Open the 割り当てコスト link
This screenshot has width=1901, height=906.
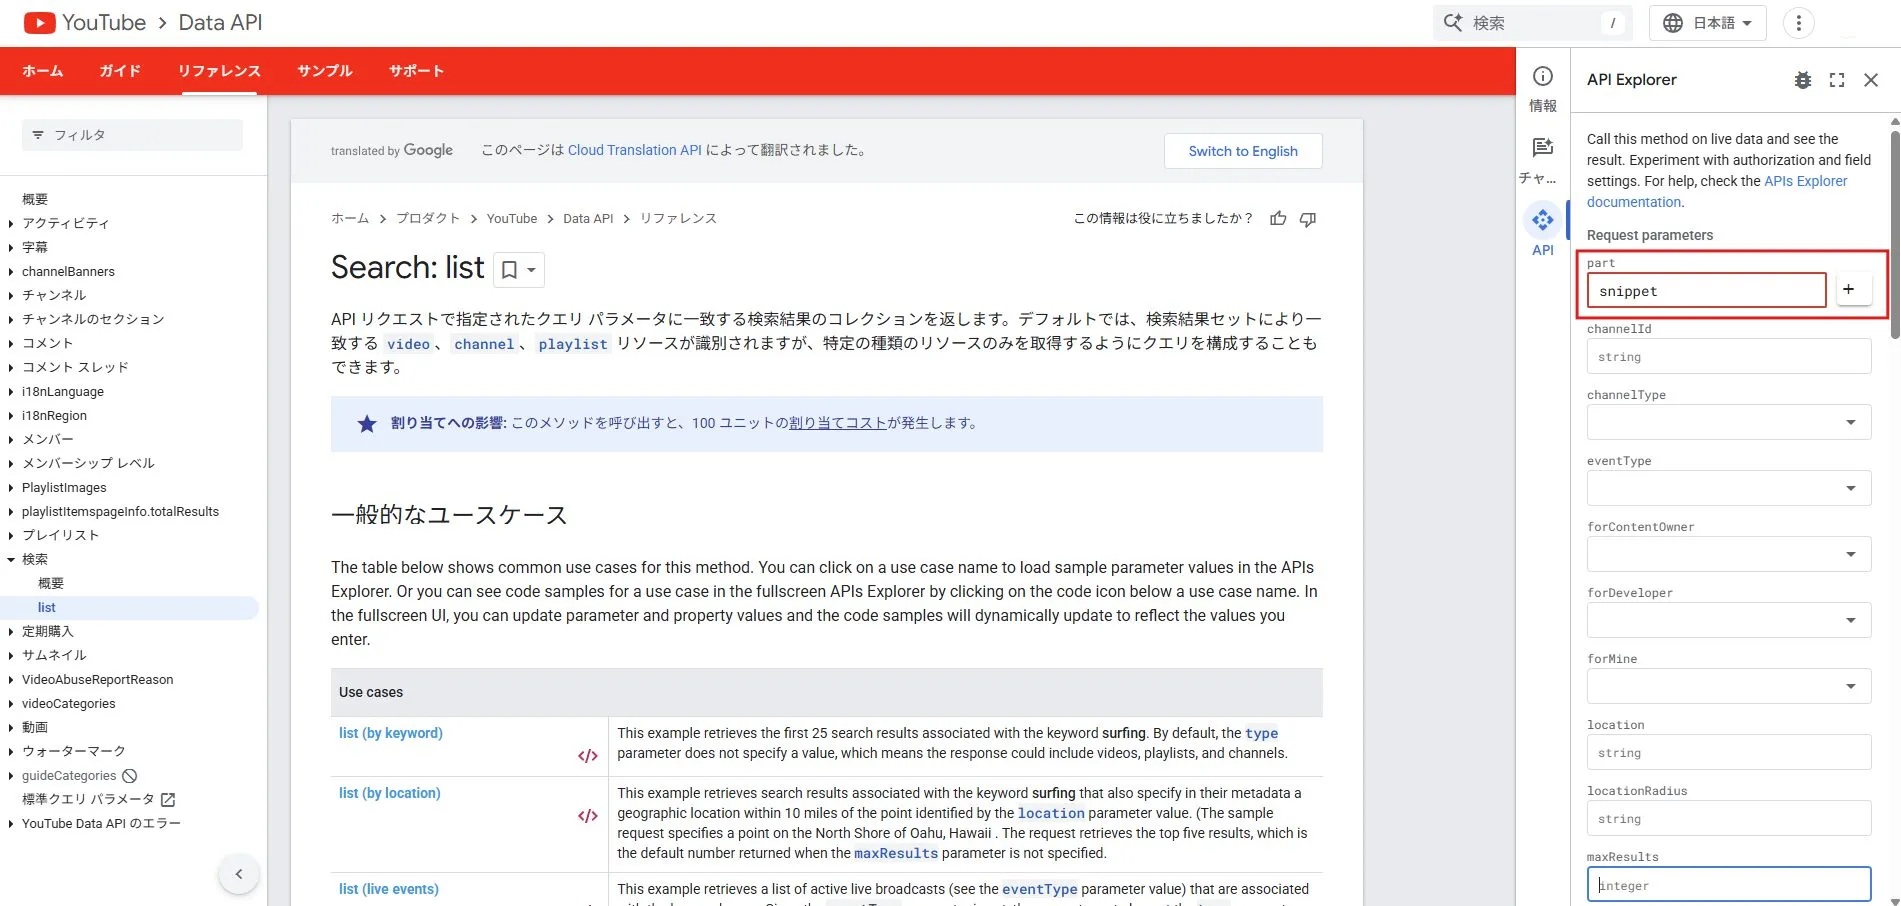point(838,423)
